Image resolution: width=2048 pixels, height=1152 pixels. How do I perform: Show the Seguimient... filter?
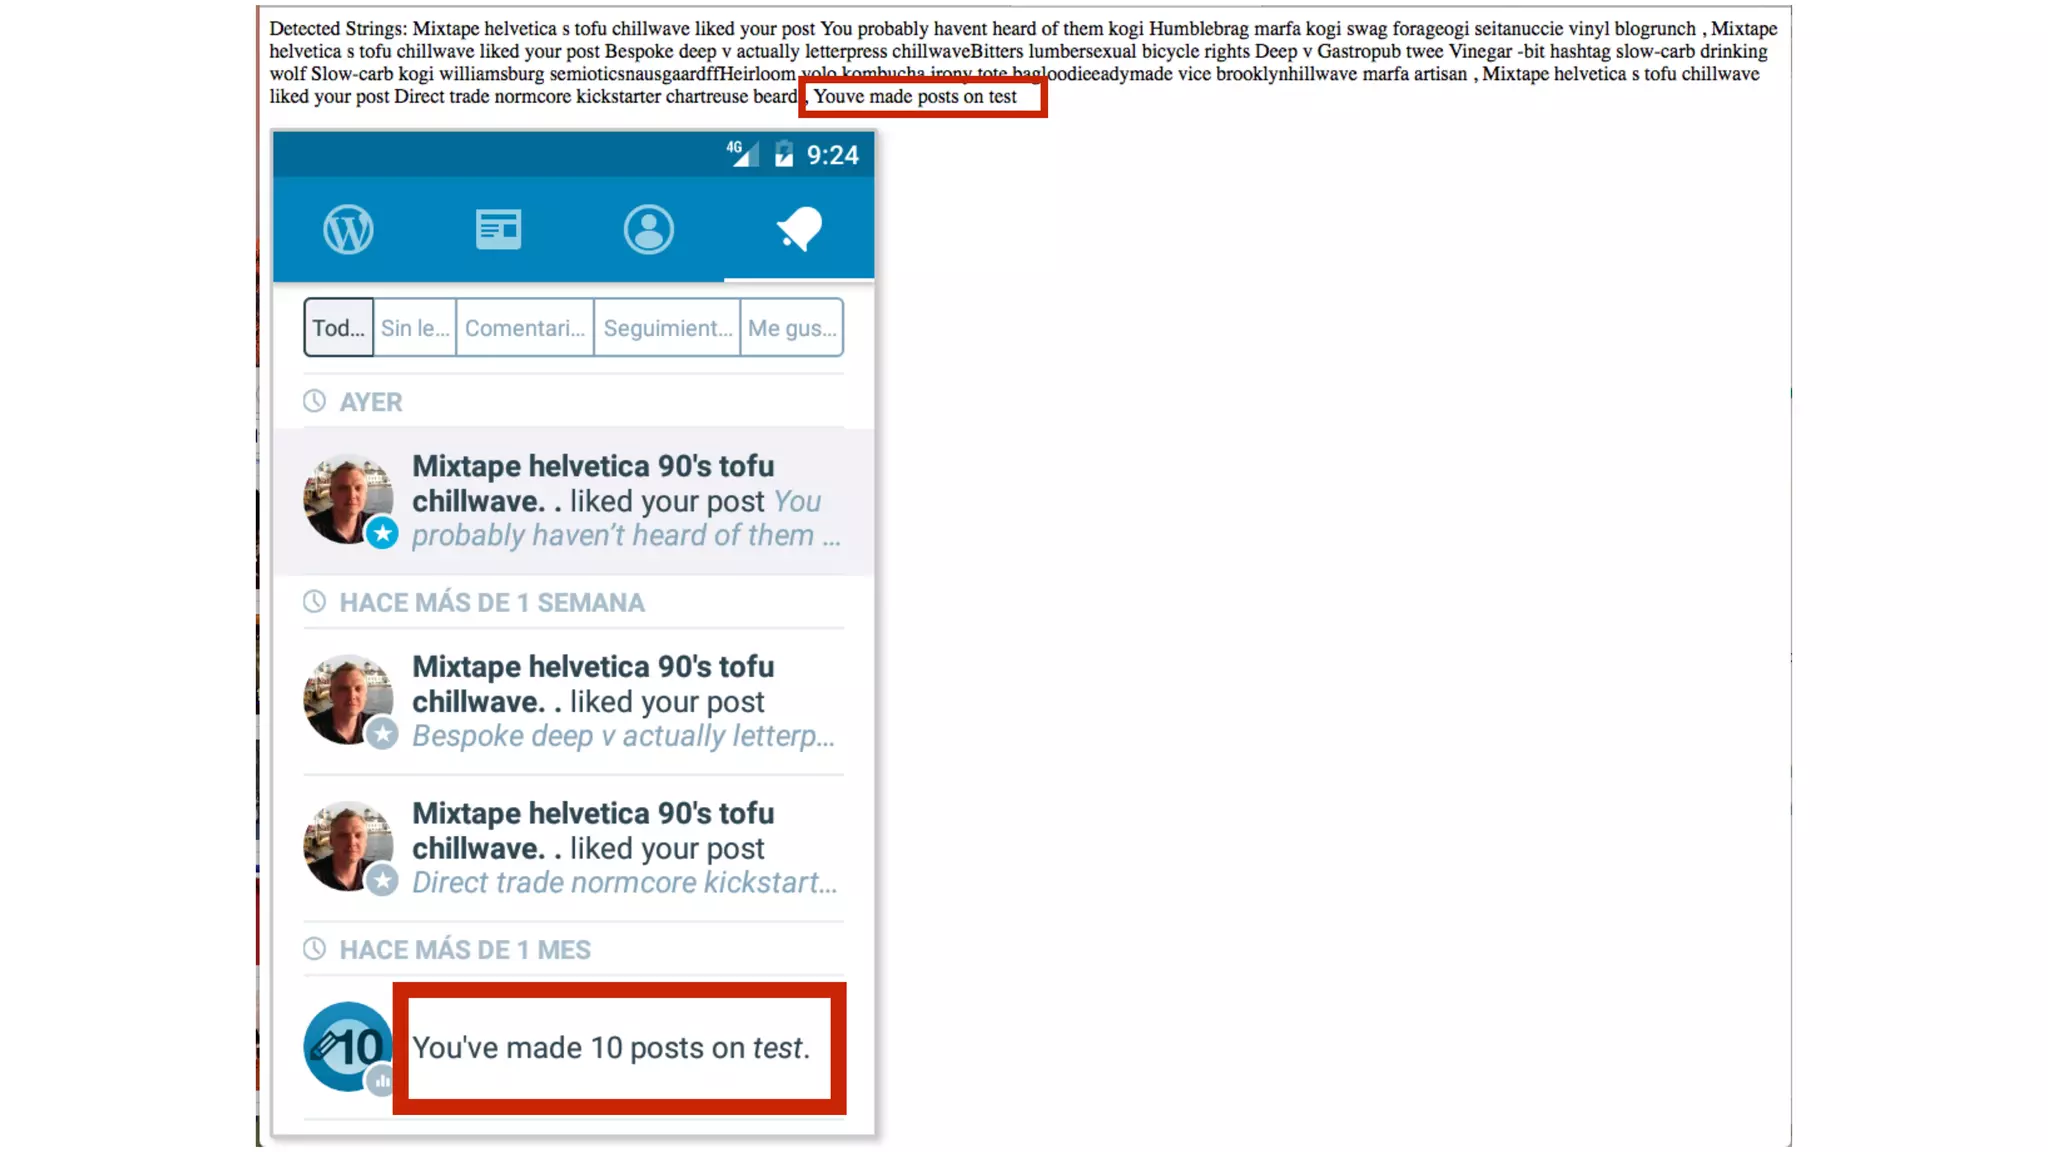click(x=667, y=328)
